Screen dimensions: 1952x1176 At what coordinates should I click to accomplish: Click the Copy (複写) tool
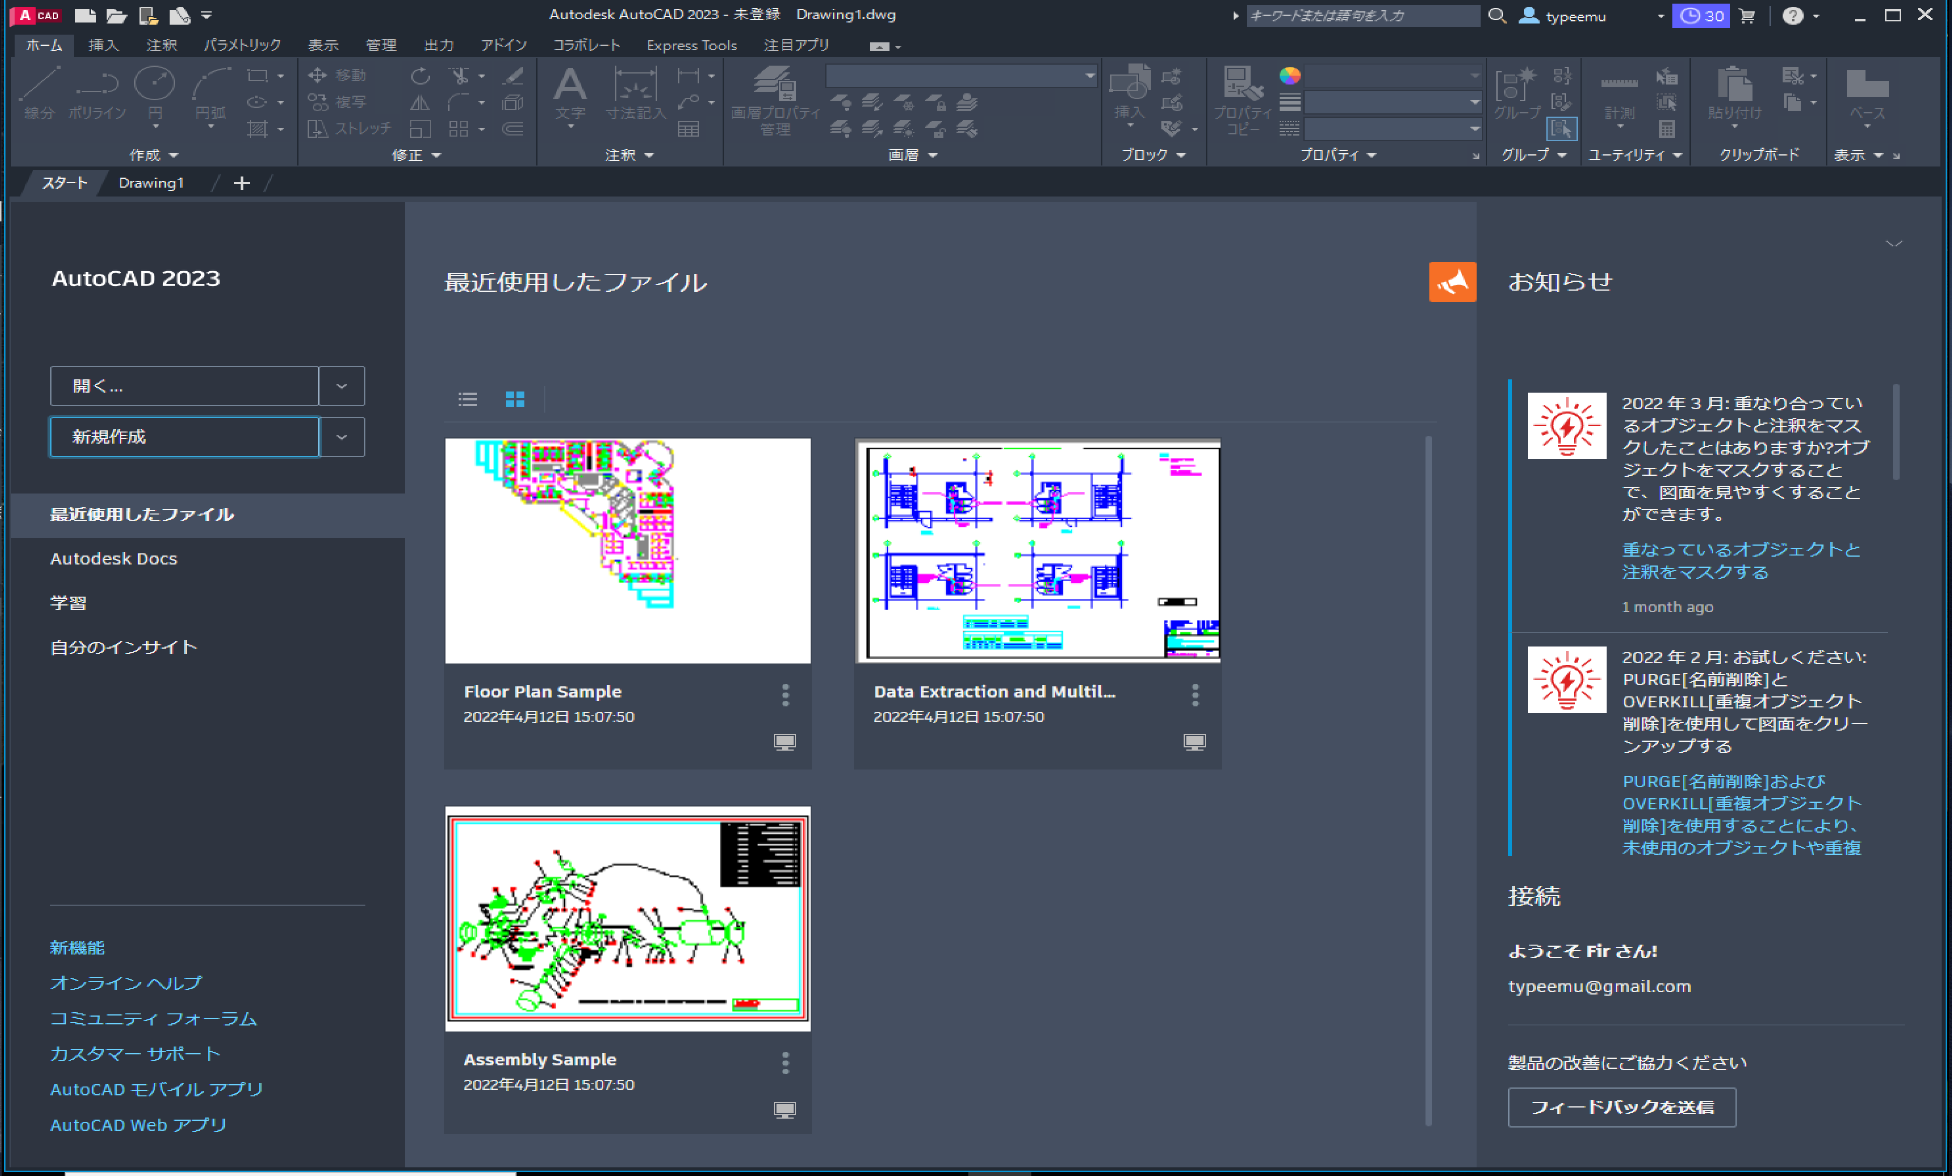(x=337, y=102)
